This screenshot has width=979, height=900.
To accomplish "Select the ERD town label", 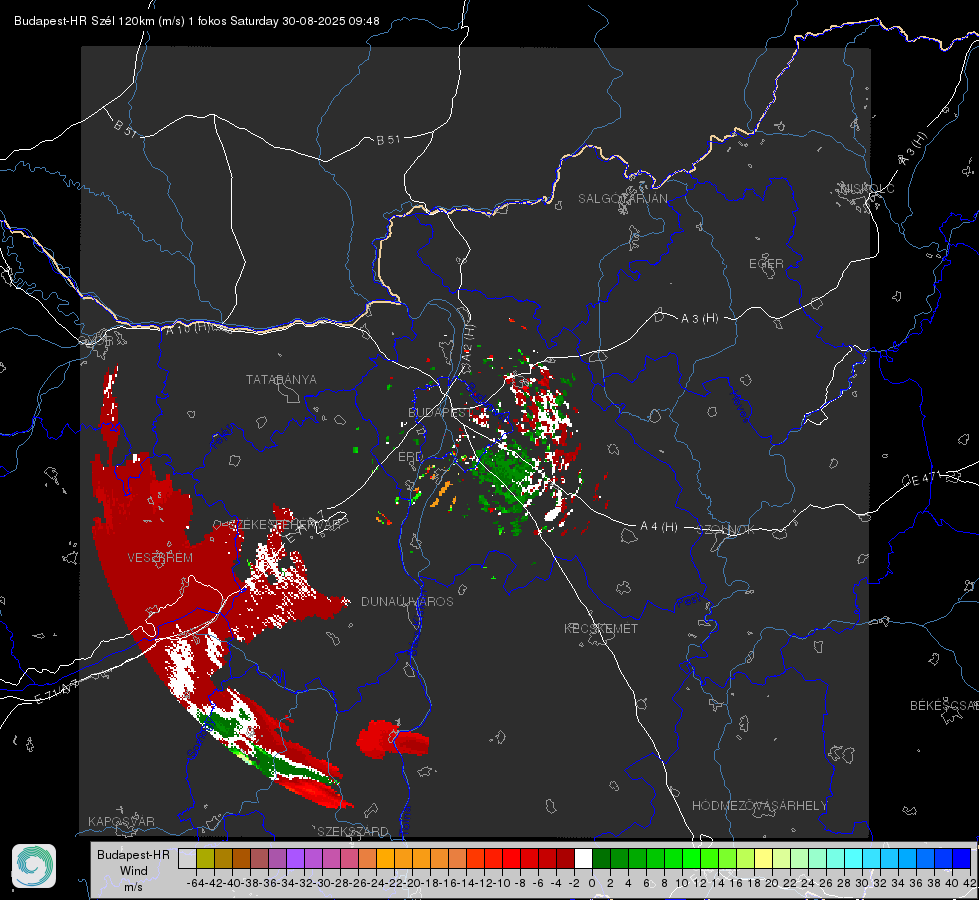I will [410, 457].
